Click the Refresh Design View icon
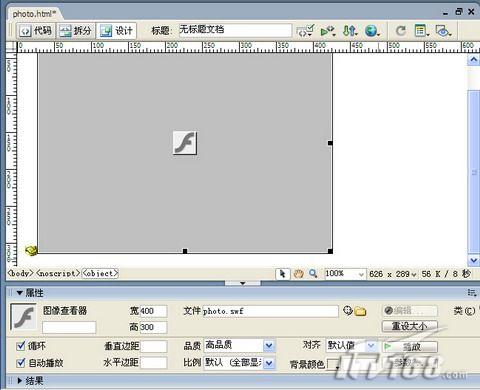480x390 pixels. [401, 31]
